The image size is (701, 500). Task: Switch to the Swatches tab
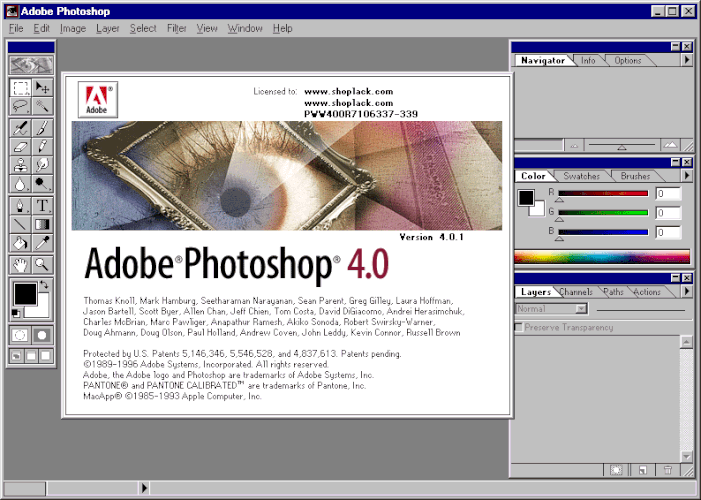tap(581, 176)
